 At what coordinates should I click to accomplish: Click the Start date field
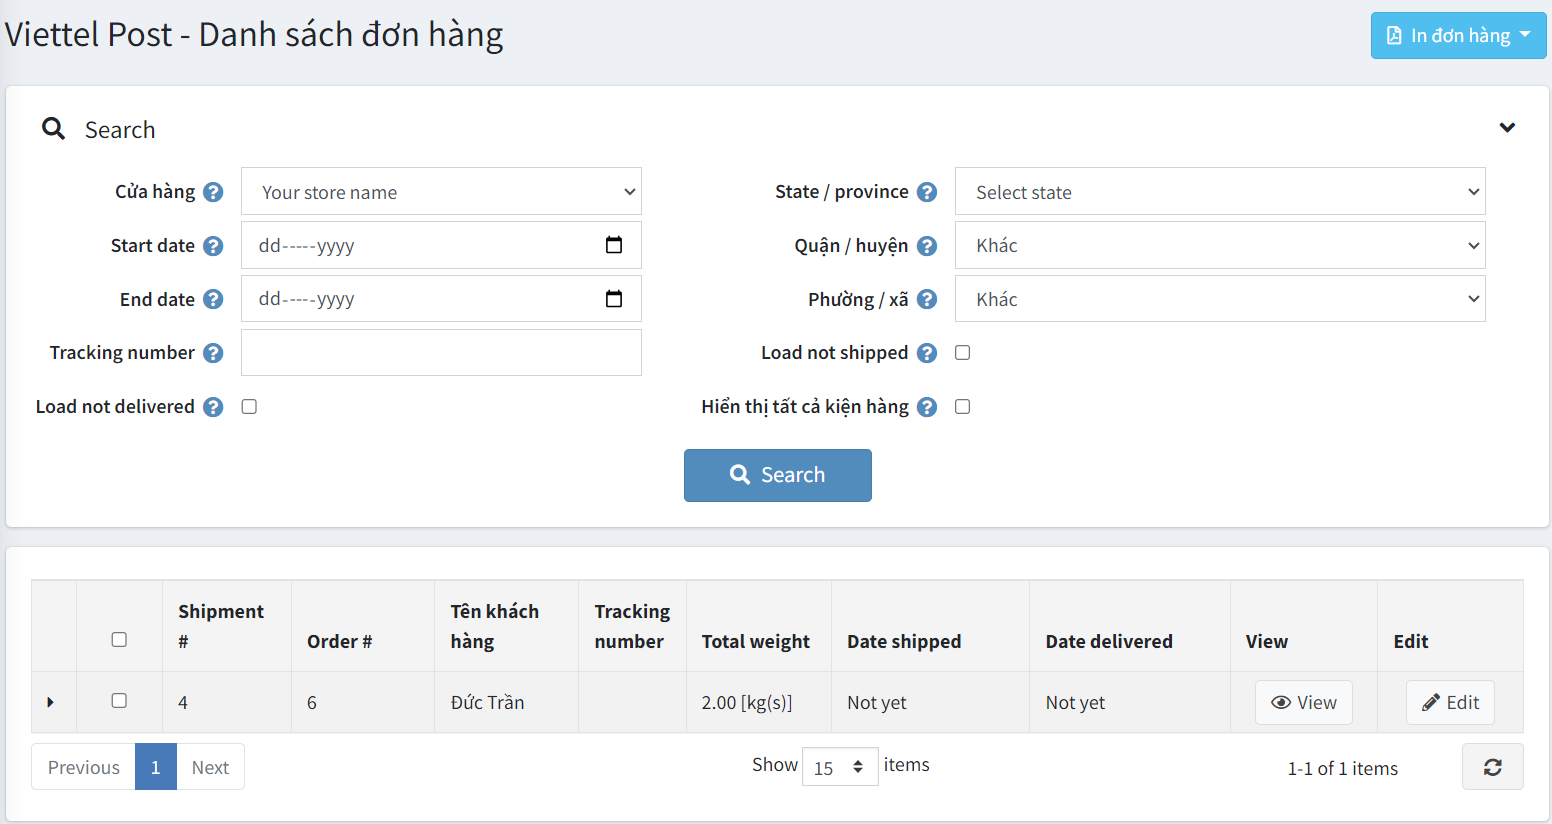pos(441,245)
